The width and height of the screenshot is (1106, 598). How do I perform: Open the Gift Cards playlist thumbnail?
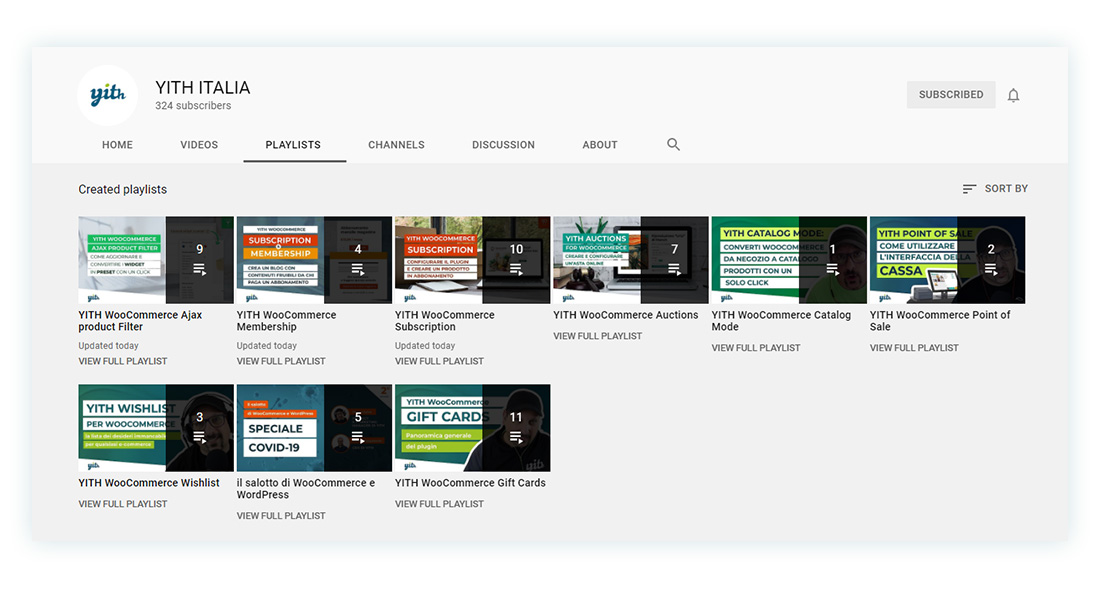[473, 428]
